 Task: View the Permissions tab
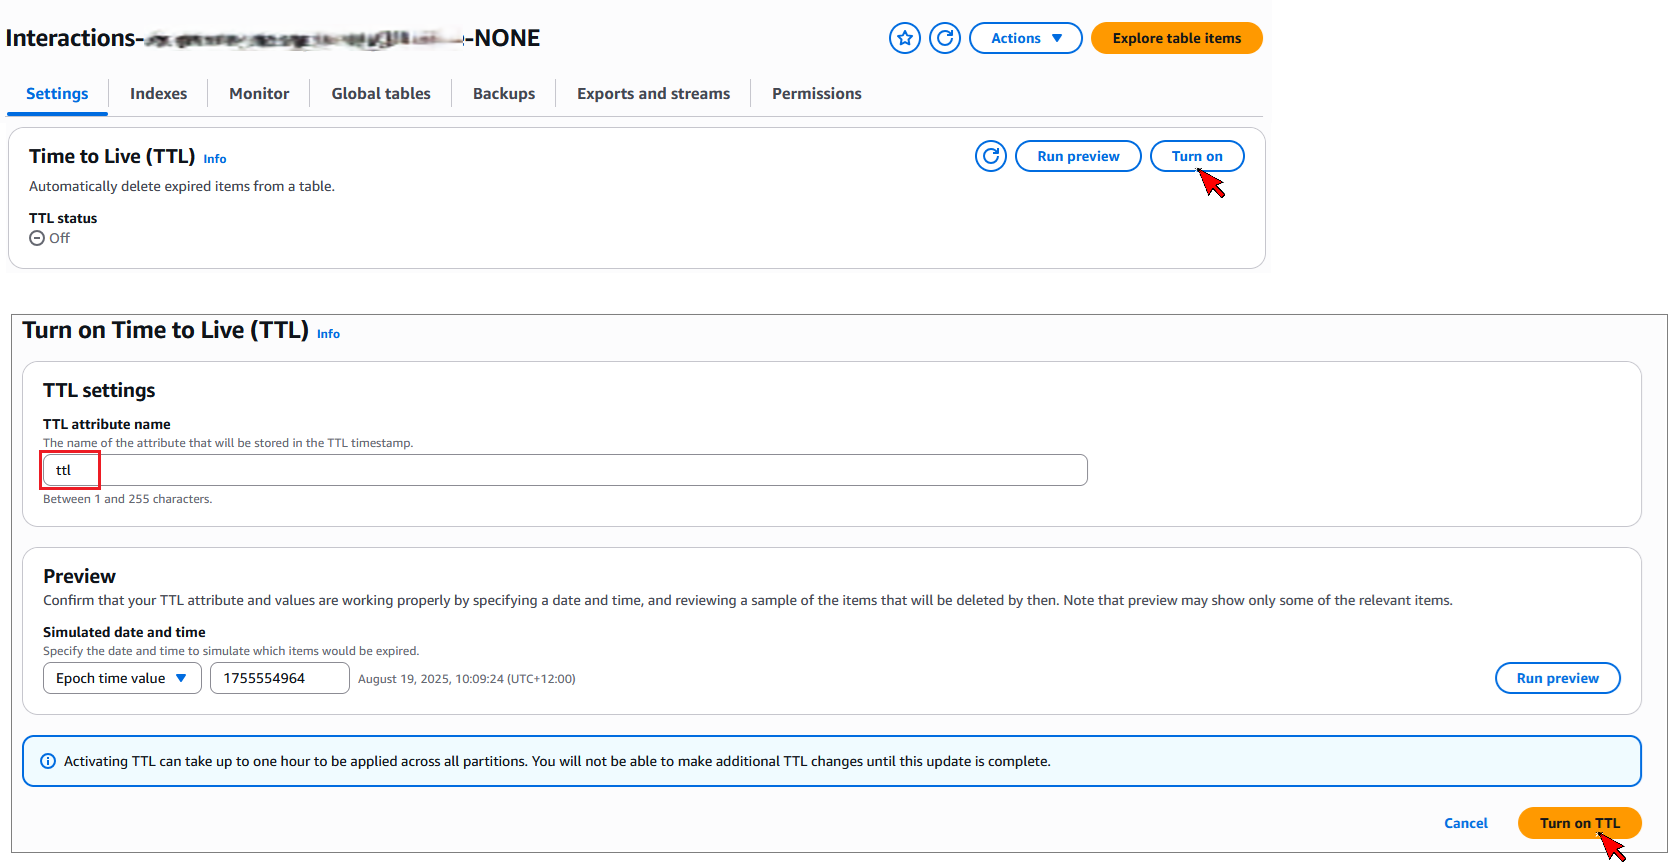[x=816, y=93]
